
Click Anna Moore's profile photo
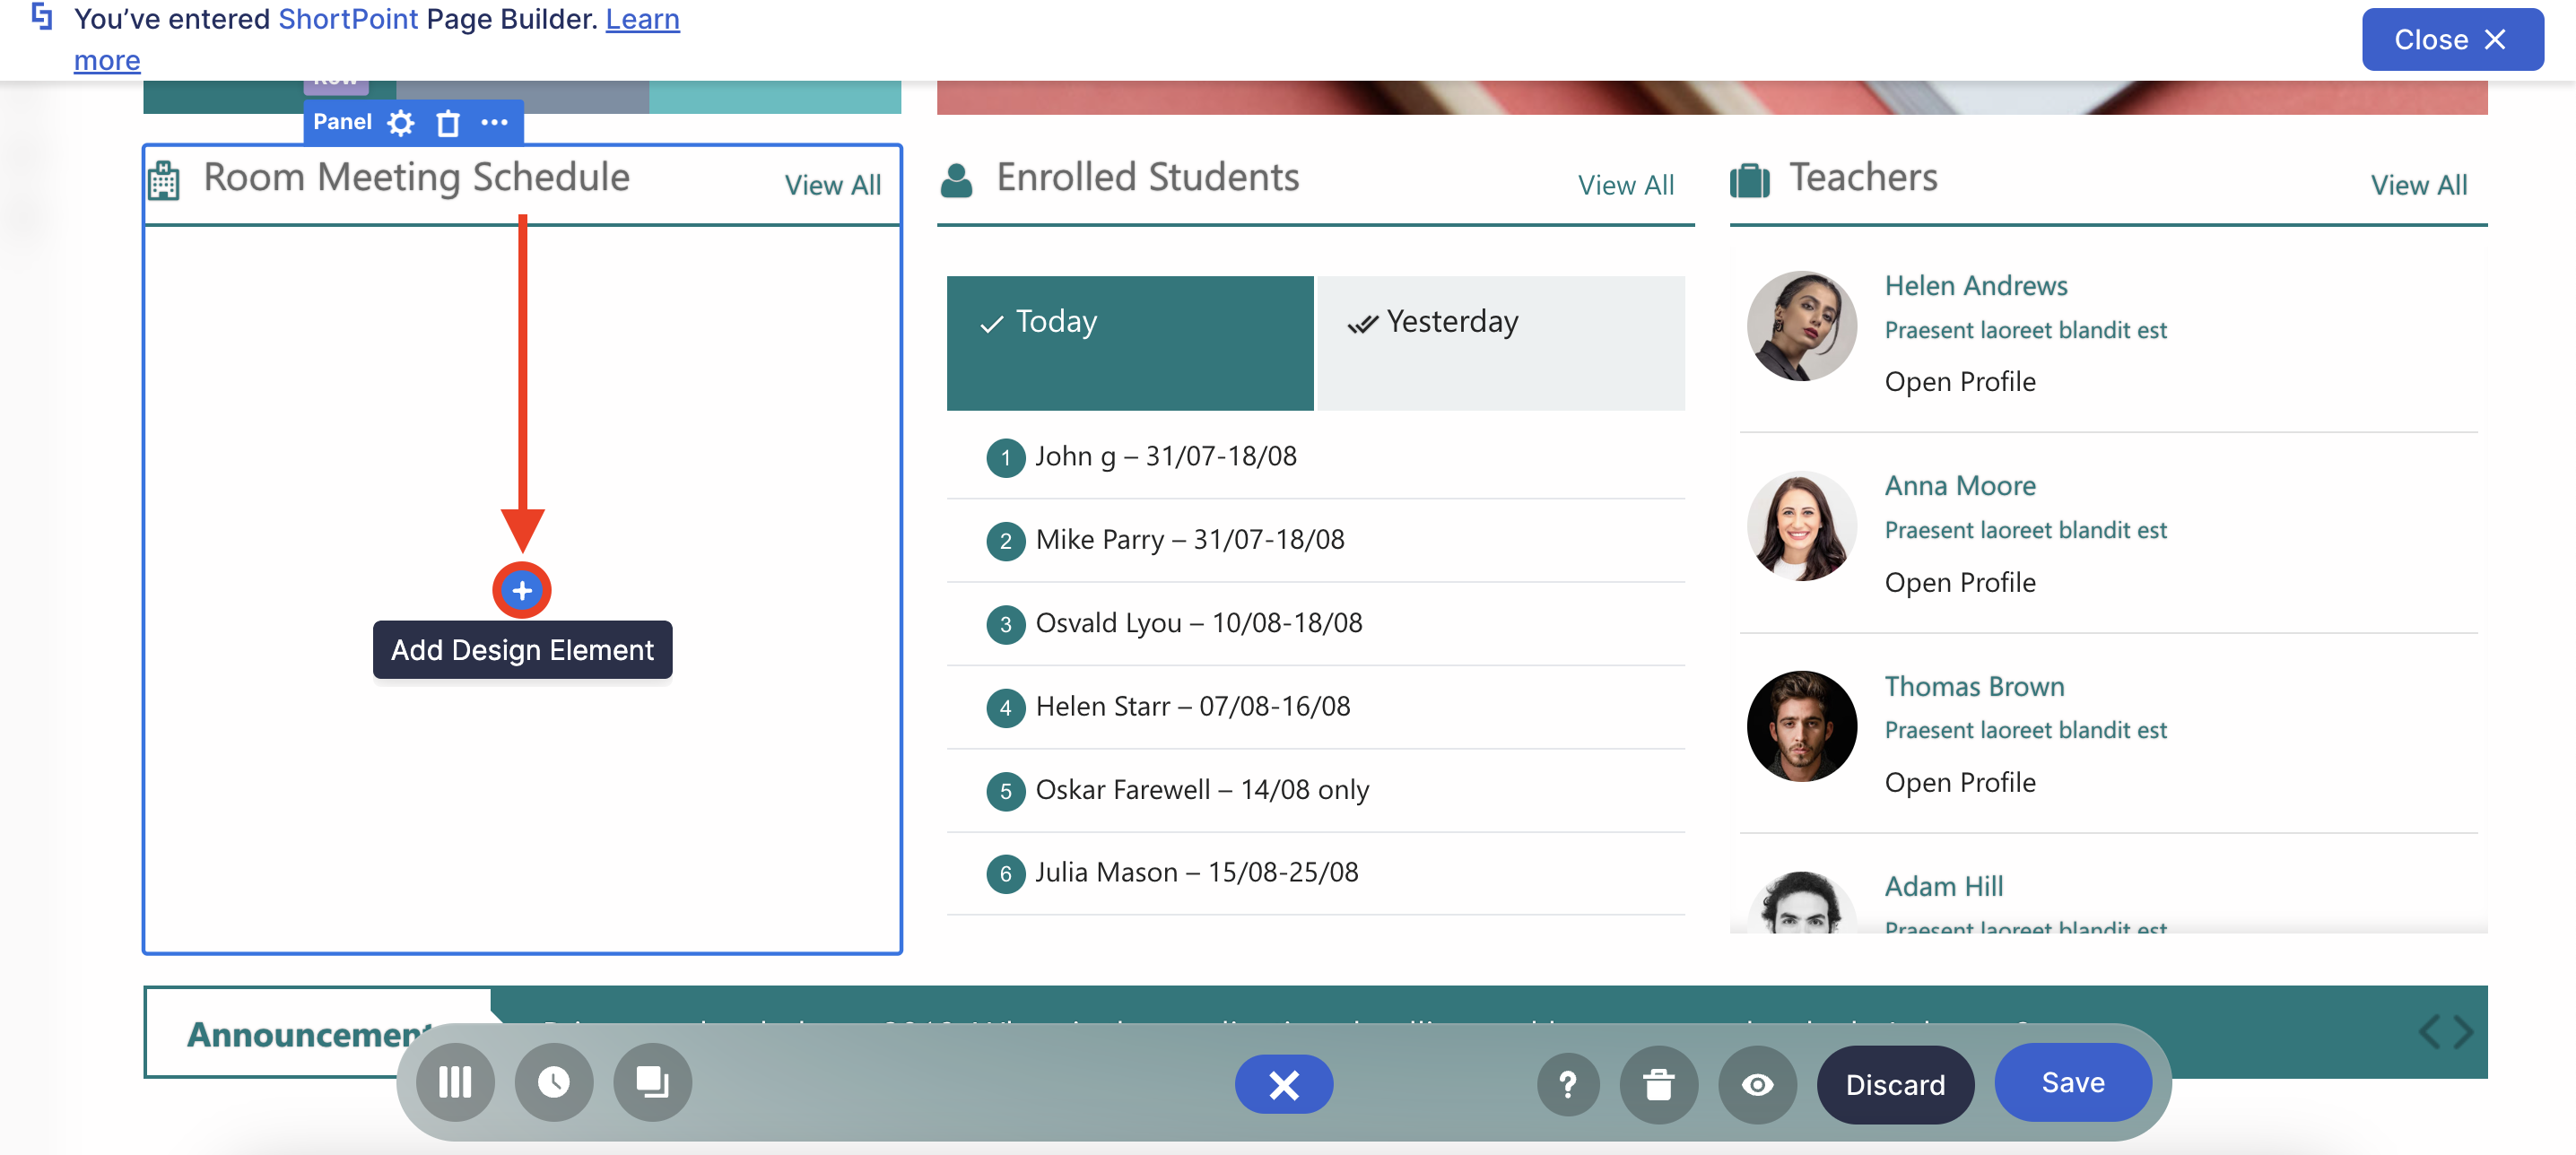[x=1801, y=526]
